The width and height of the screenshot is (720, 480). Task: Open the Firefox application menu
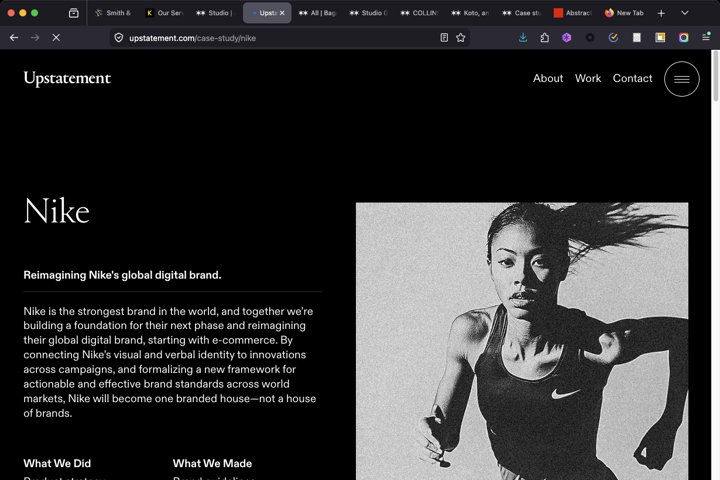(706, 37)
